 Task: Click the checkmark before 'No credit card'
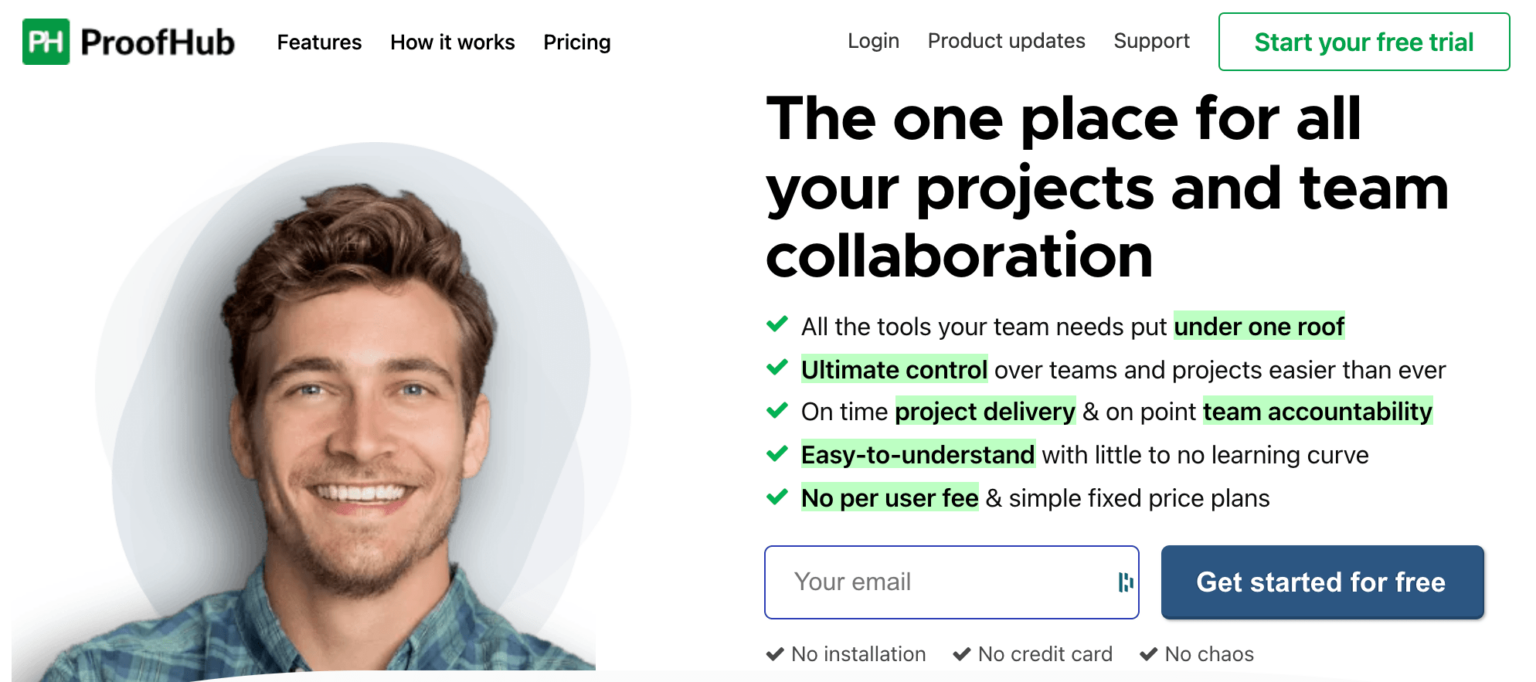tap(962, 653)
